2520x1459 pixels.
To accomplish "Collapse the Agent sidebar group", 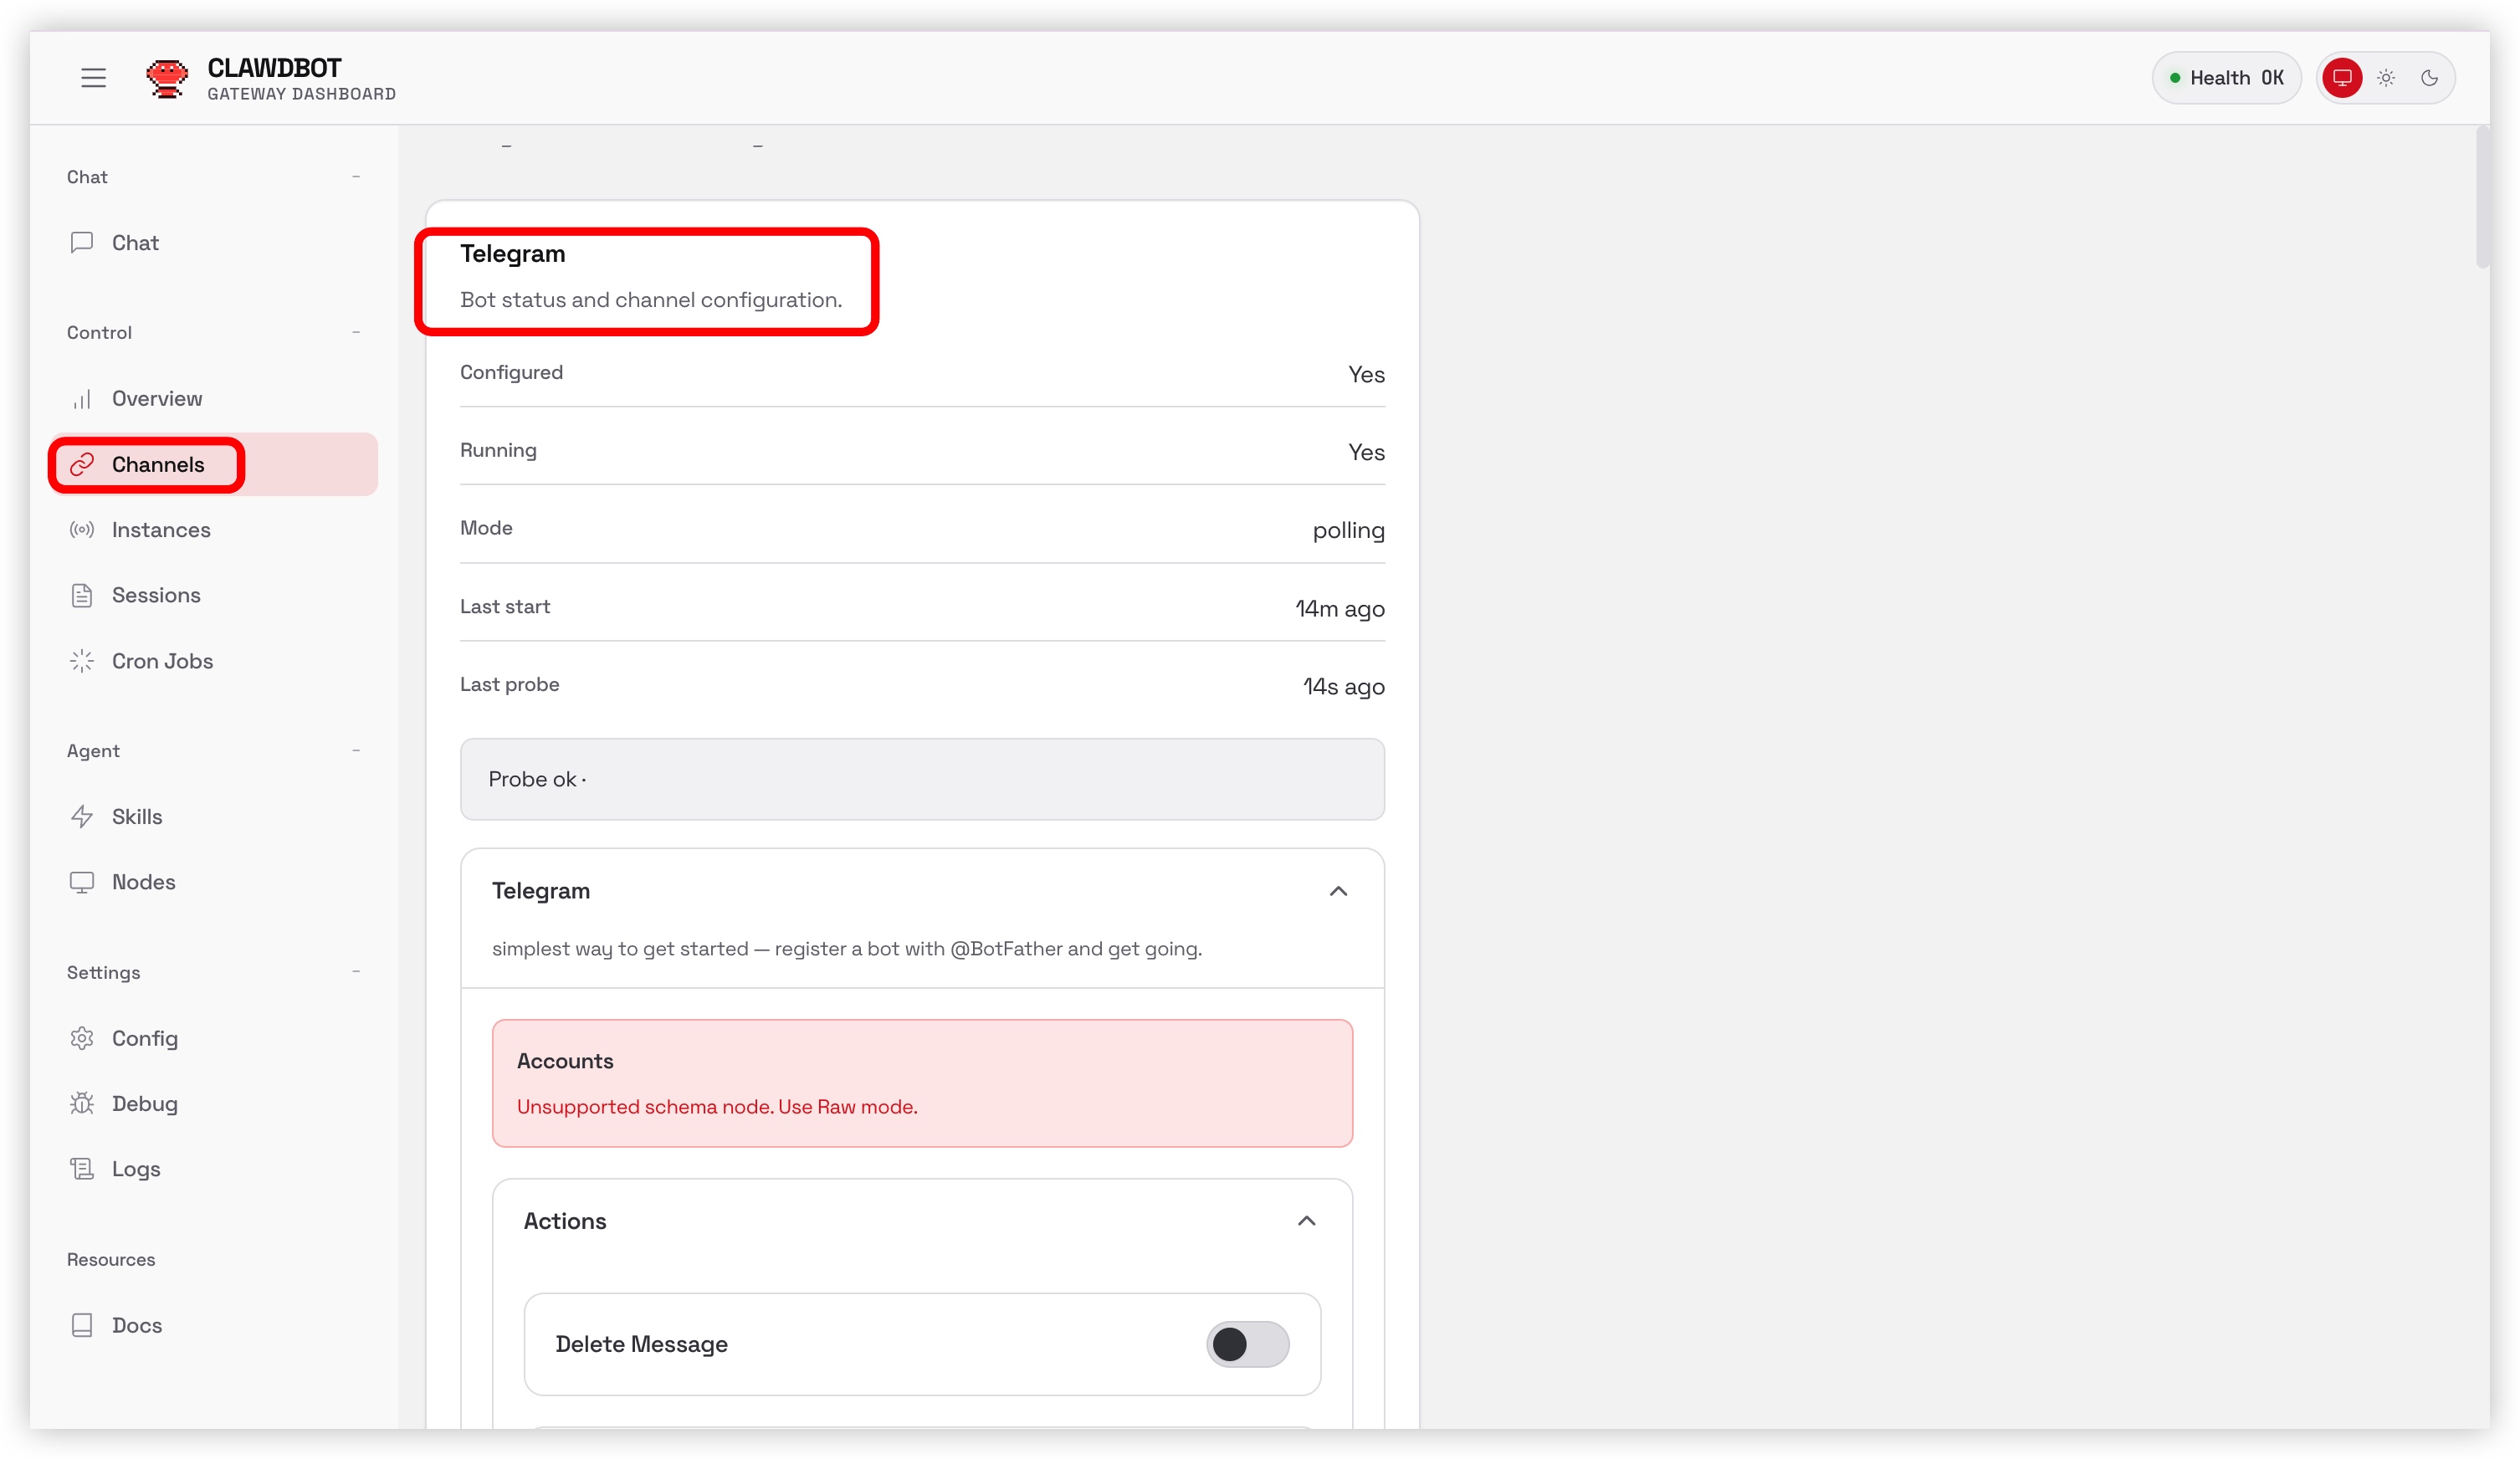I will [x=356, y=750].
